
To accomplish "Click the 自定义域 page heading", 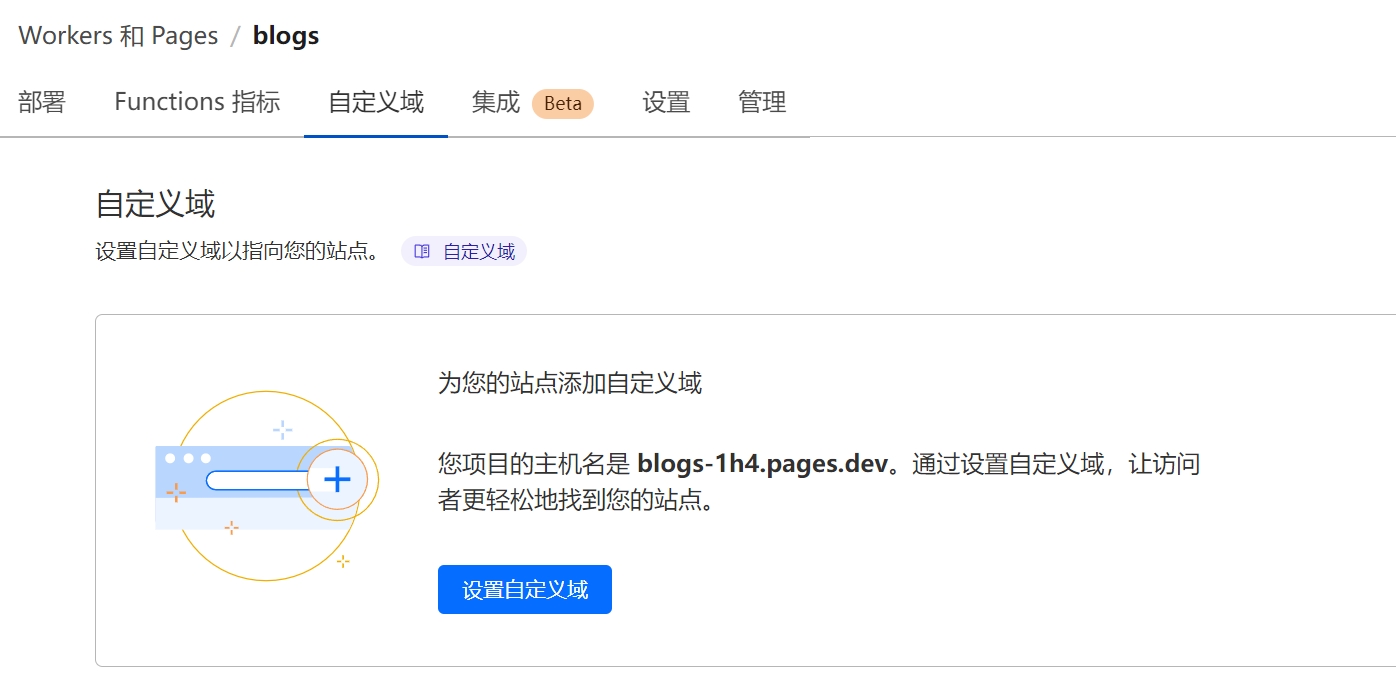I will 155,204.
